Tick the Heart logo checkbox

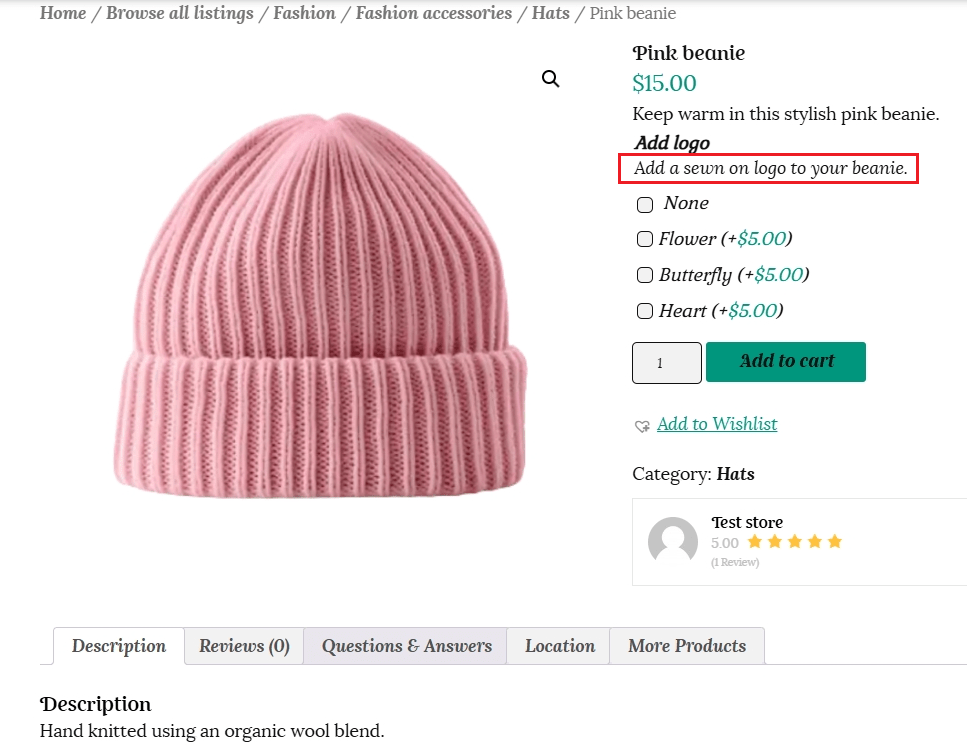[x=645, y=311]
